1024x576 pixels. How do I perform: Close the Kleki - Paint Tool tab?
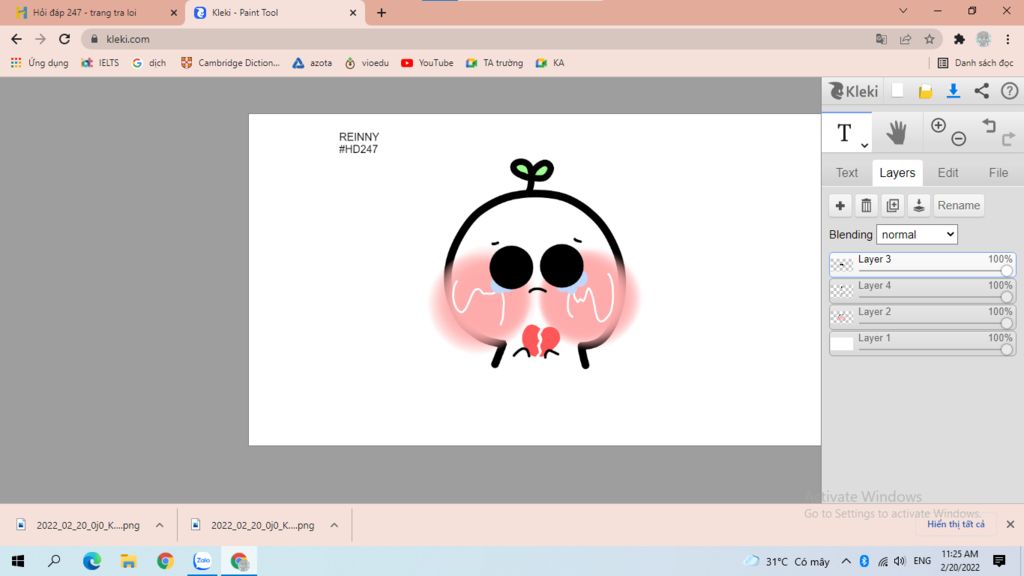click(353, 12)
